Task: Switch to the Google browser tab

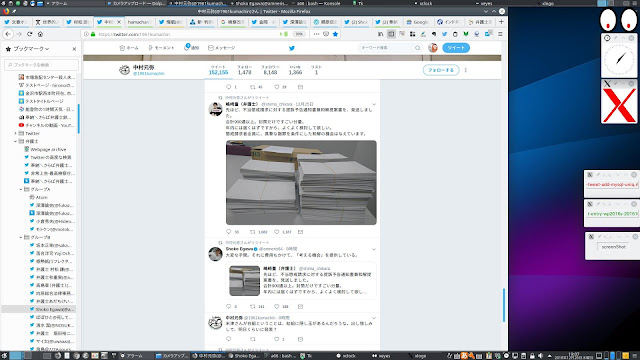Action: [x=417, y=22]
